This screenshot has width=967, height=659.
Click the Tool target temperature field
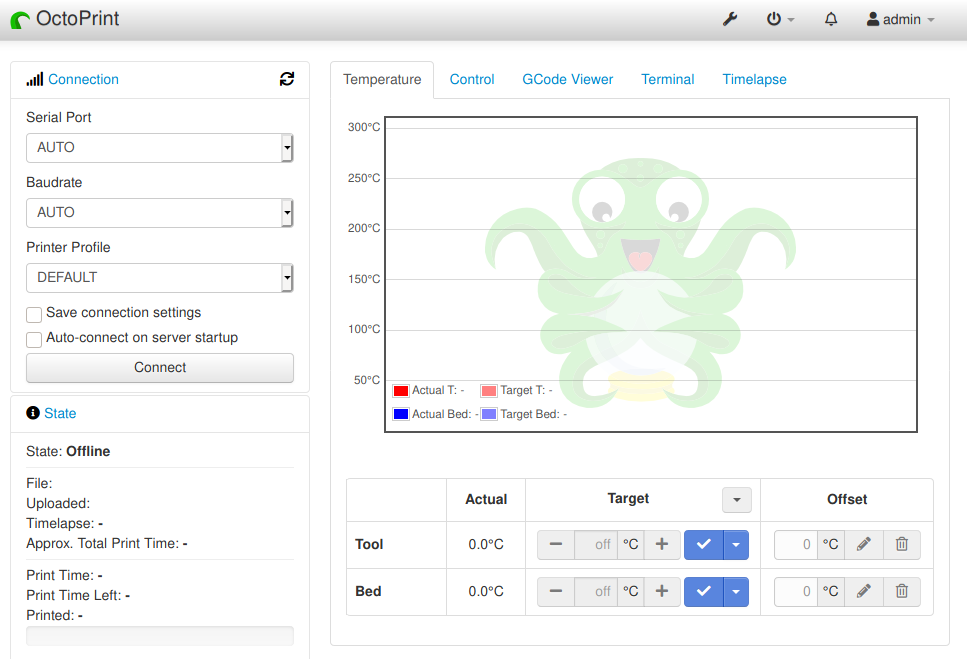point(596,544)
